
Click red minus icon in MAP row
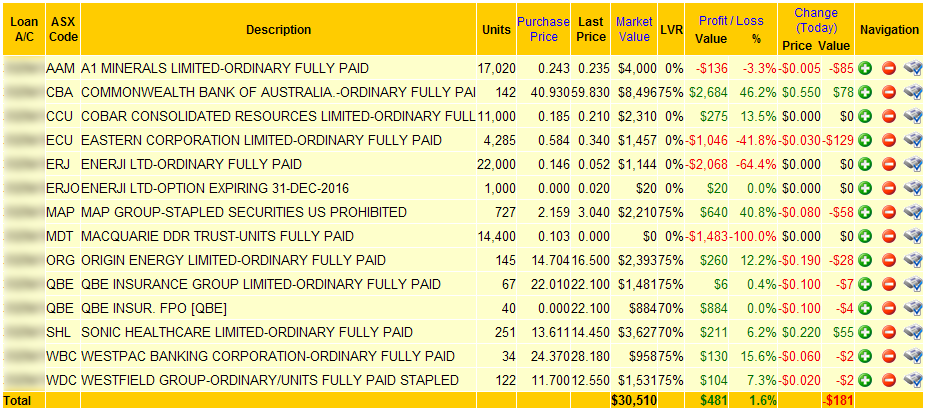click(x=889, y=212)
